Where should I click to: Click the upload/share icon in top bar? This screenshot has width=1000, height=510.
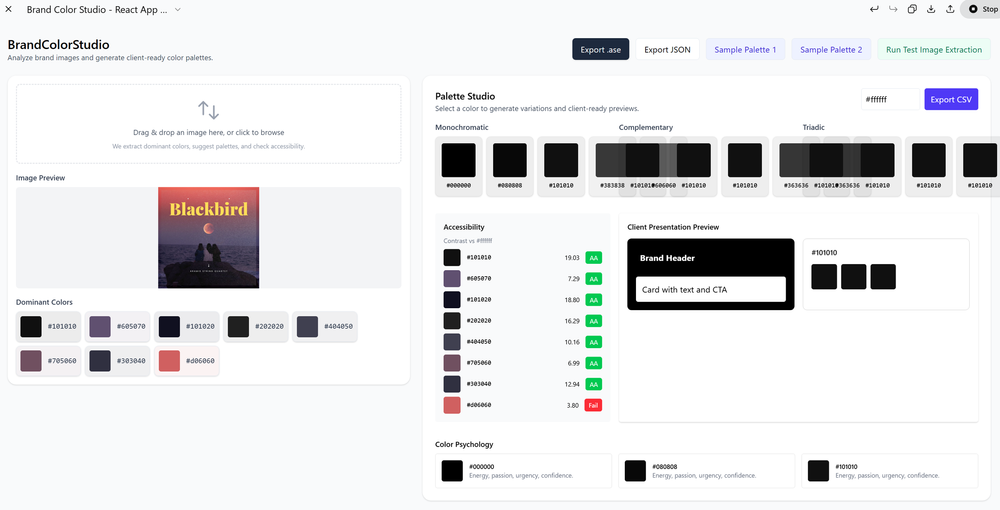[x=950, y=9]
